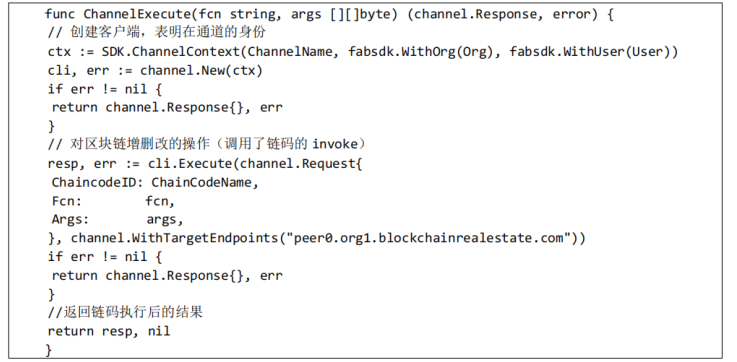Click the Args: field line
The height and width of the screenshot is (362, 737).
tap(118, 220)
